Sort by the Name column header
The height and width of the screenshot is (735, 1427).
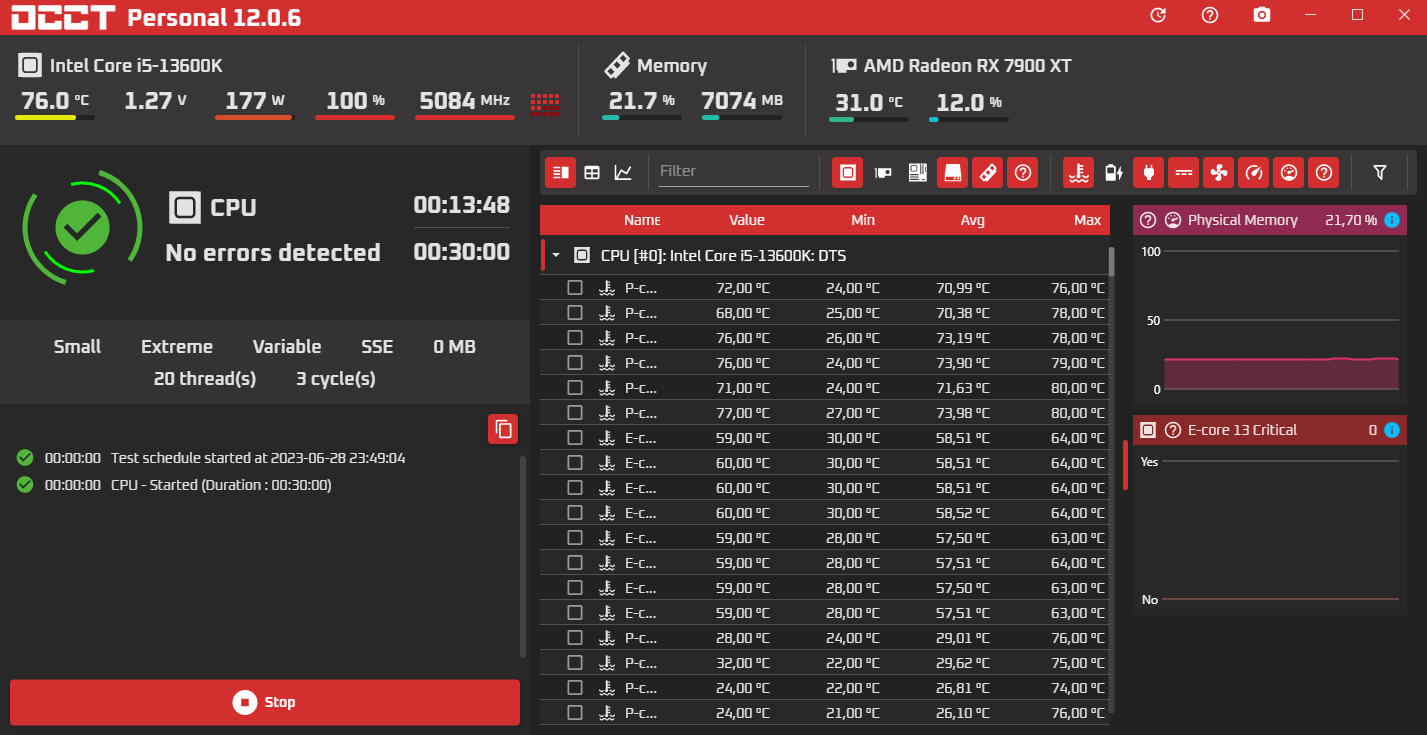[642, 220]
